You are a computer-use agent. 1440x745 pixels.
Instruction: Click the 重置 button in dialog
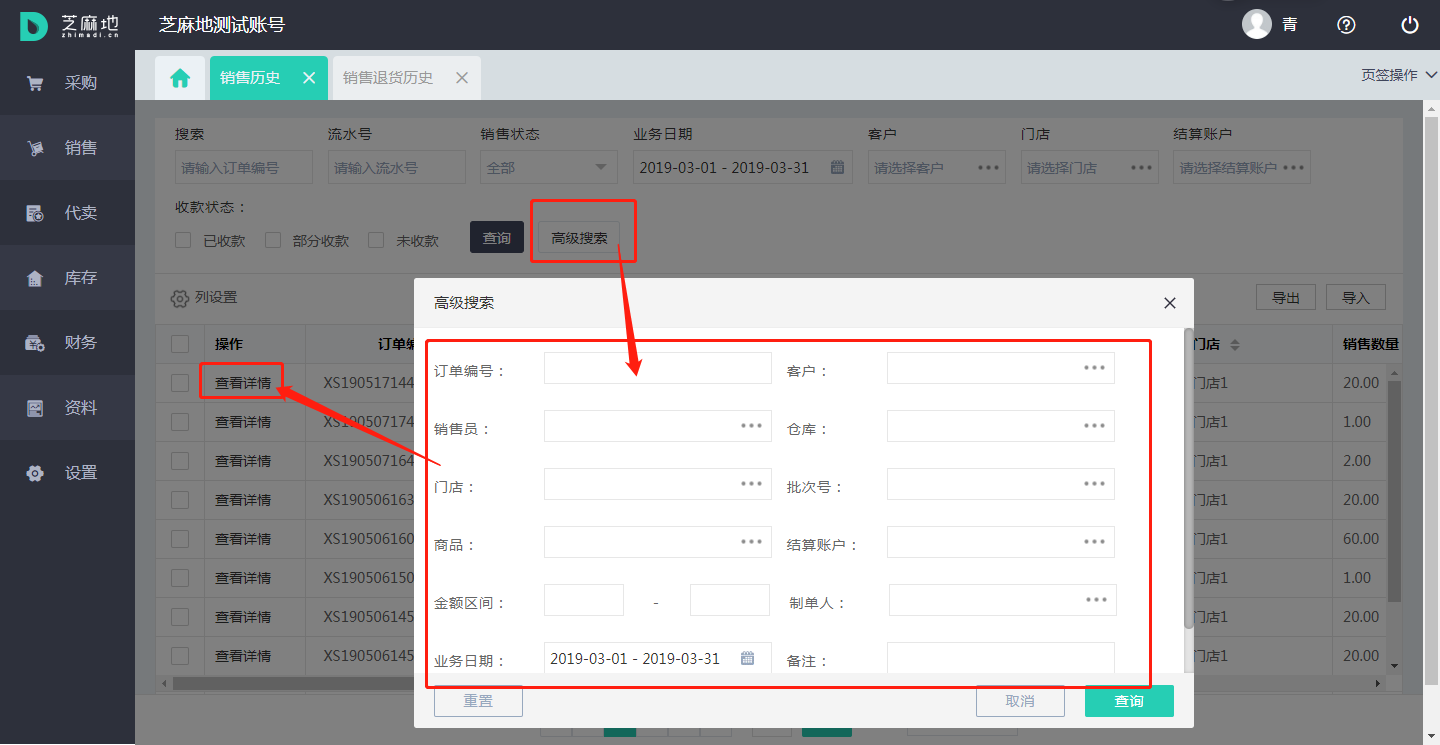(478, 701)
